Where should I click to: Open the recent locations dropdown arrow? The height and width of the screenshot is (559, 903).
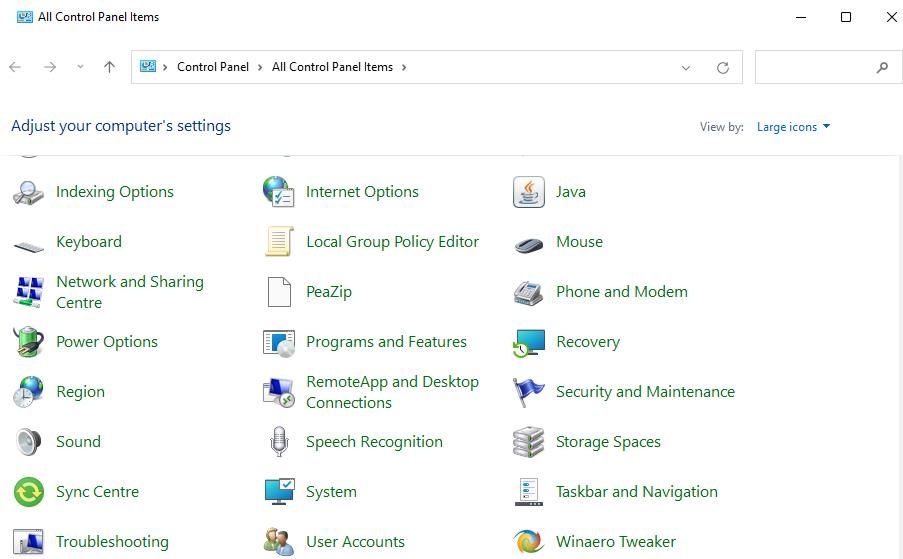(x=80, y=67)
